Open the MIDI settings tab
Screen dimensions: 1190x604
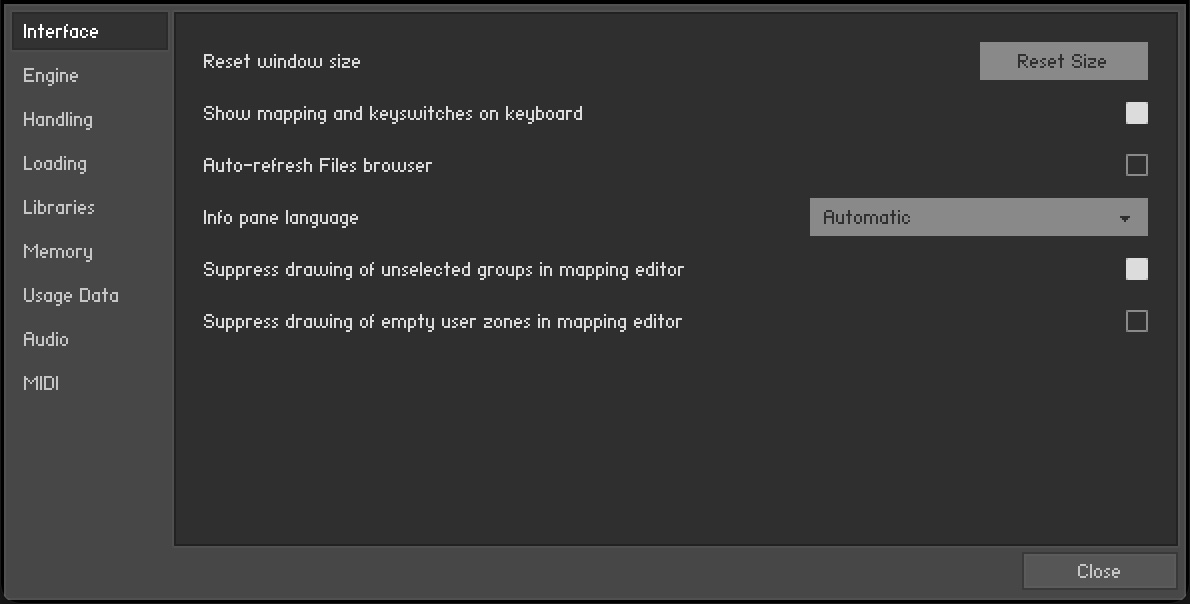pos(41,384)
